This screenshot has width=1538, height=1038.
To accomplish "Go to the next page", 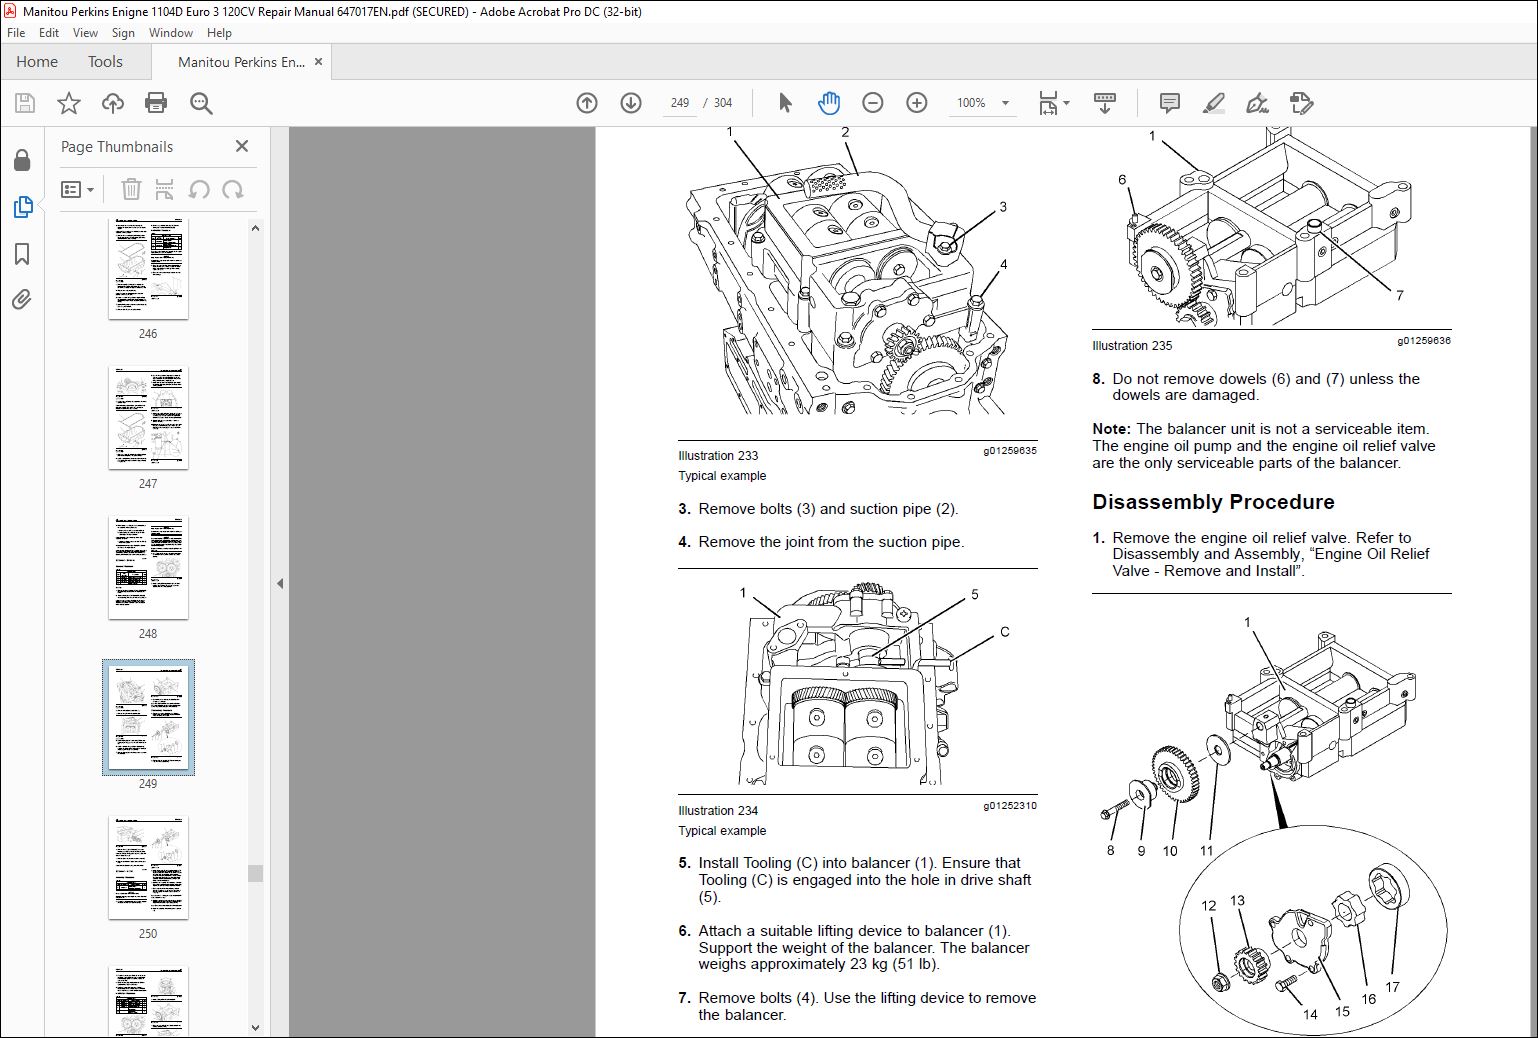I will pyautogui.click(x=631, y=103).
